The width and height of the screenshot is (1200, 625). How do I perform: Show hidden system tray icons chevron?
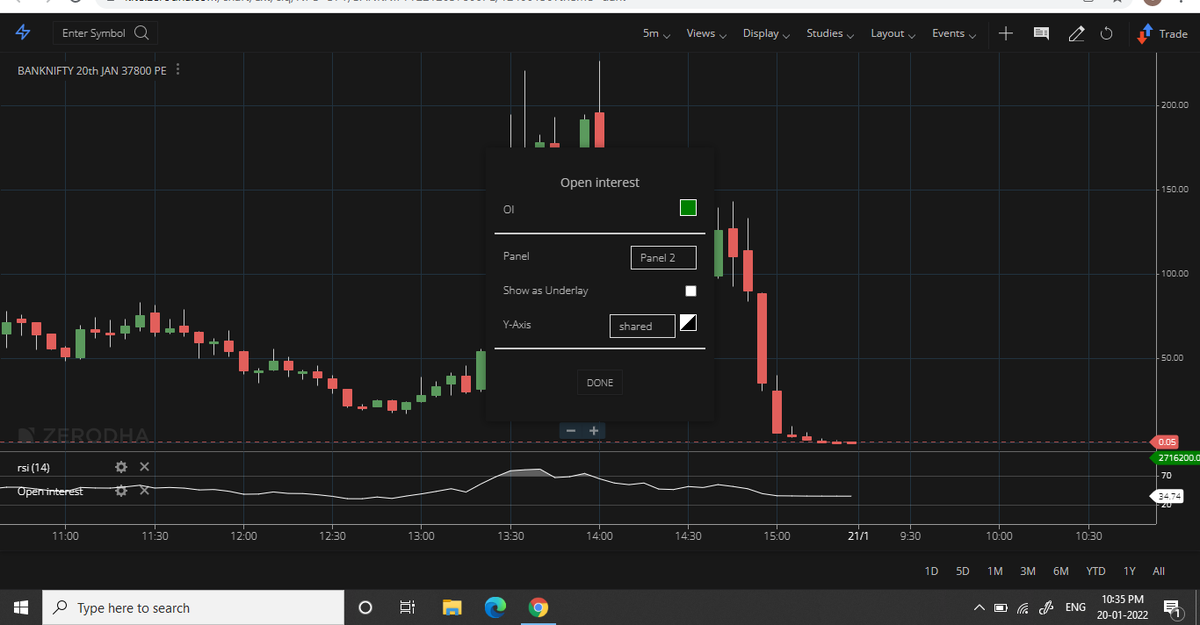click(x=981, y=607)
